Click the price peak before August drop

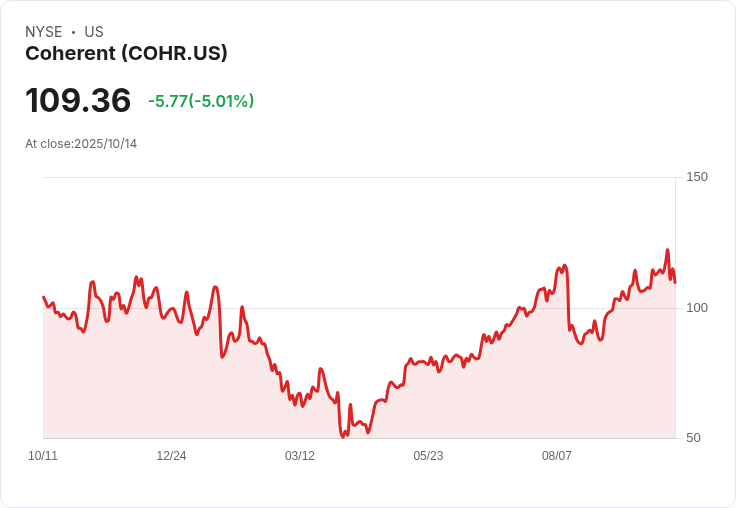point(565,266)
